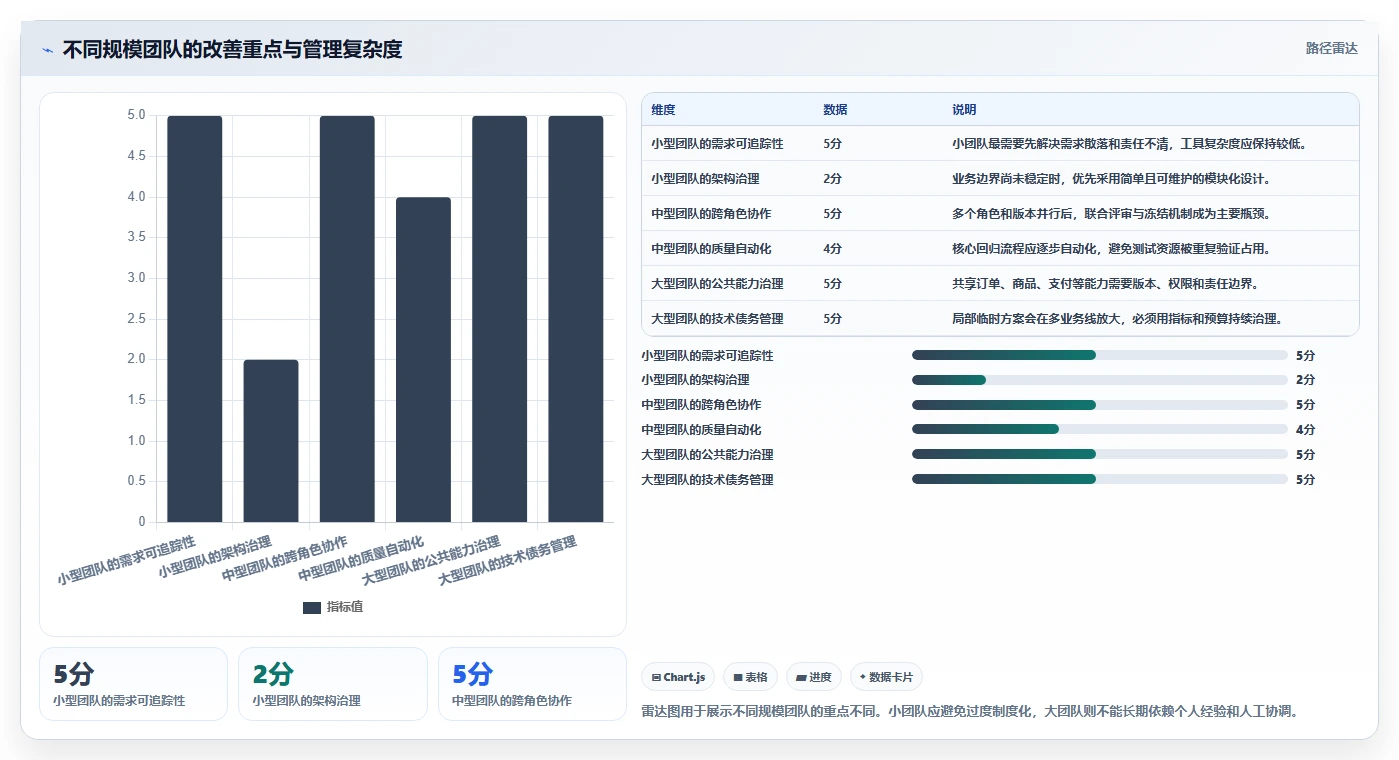Click the footer note starting 雷达图用于展示
The image size is (1399, 760).
coord(970,712)
